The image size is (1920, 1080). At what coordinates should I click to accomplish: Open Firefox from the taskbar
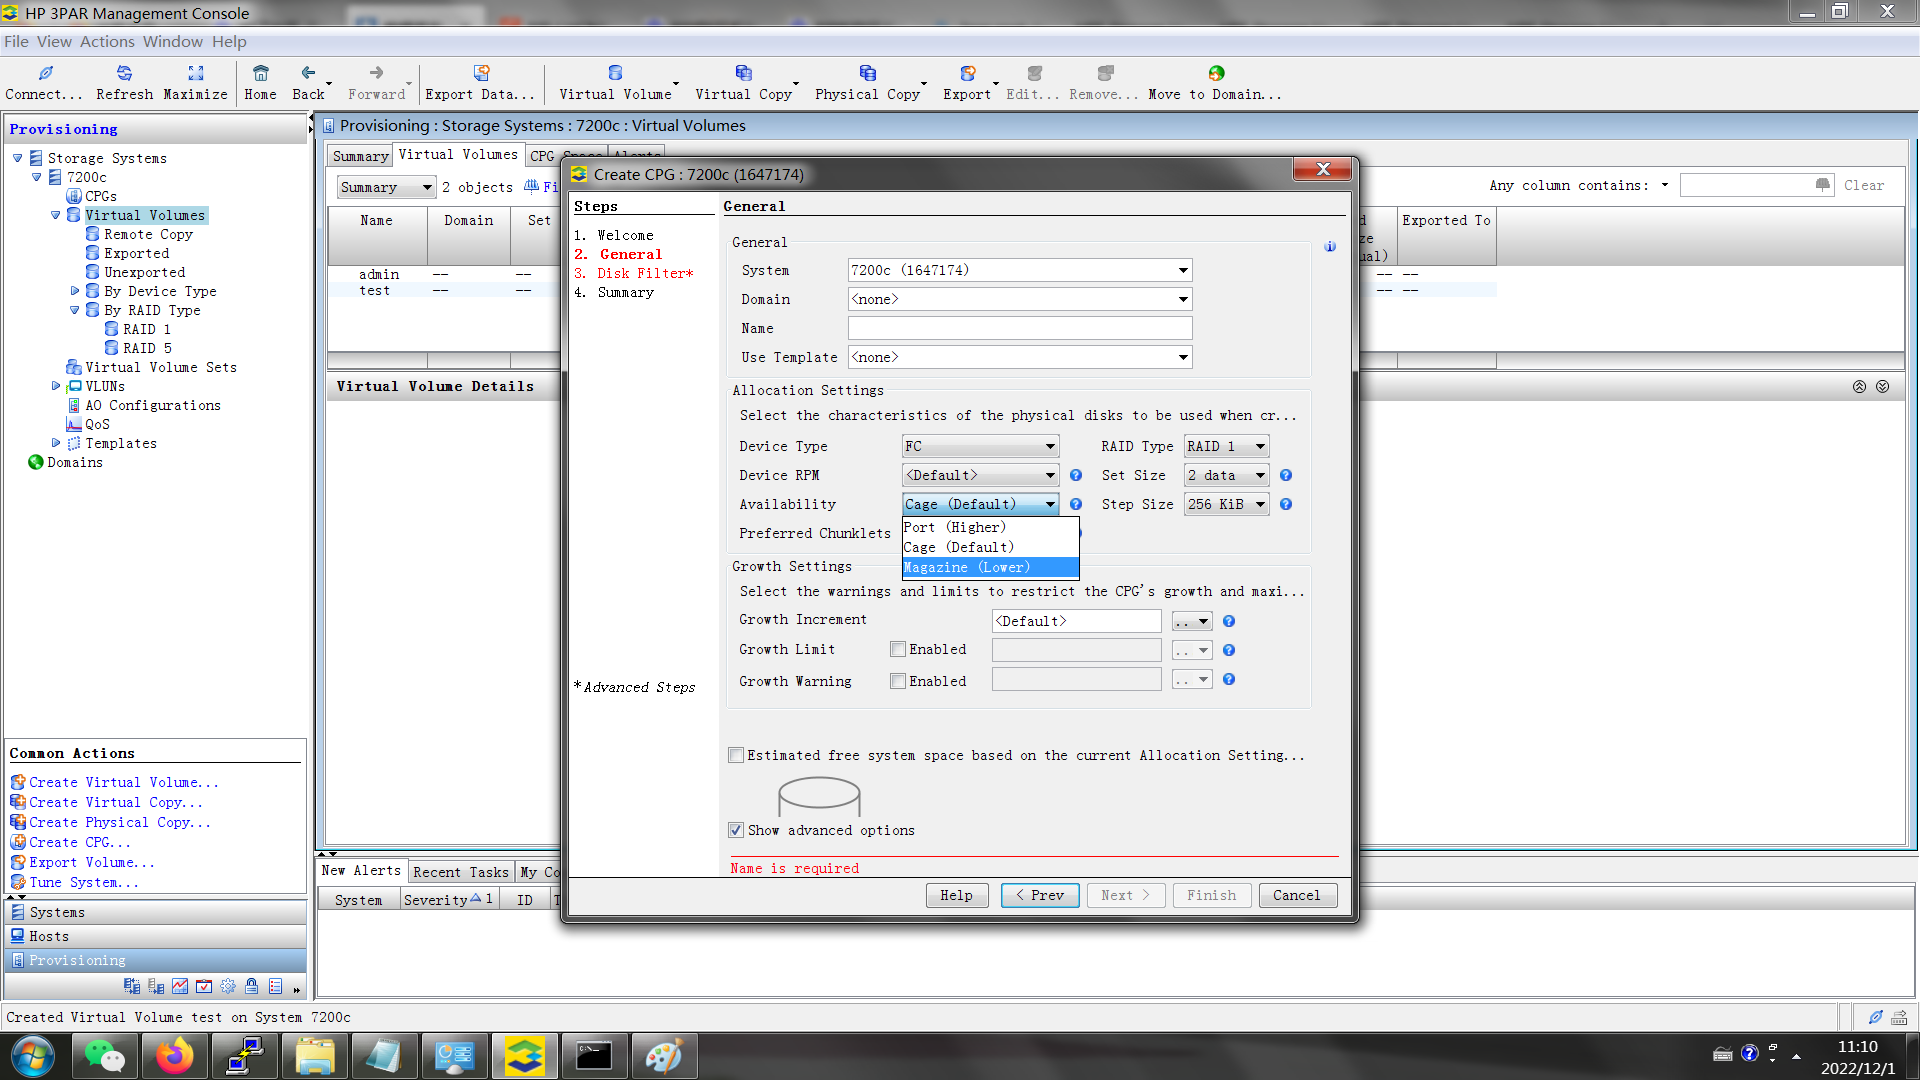pos(174,1056)
